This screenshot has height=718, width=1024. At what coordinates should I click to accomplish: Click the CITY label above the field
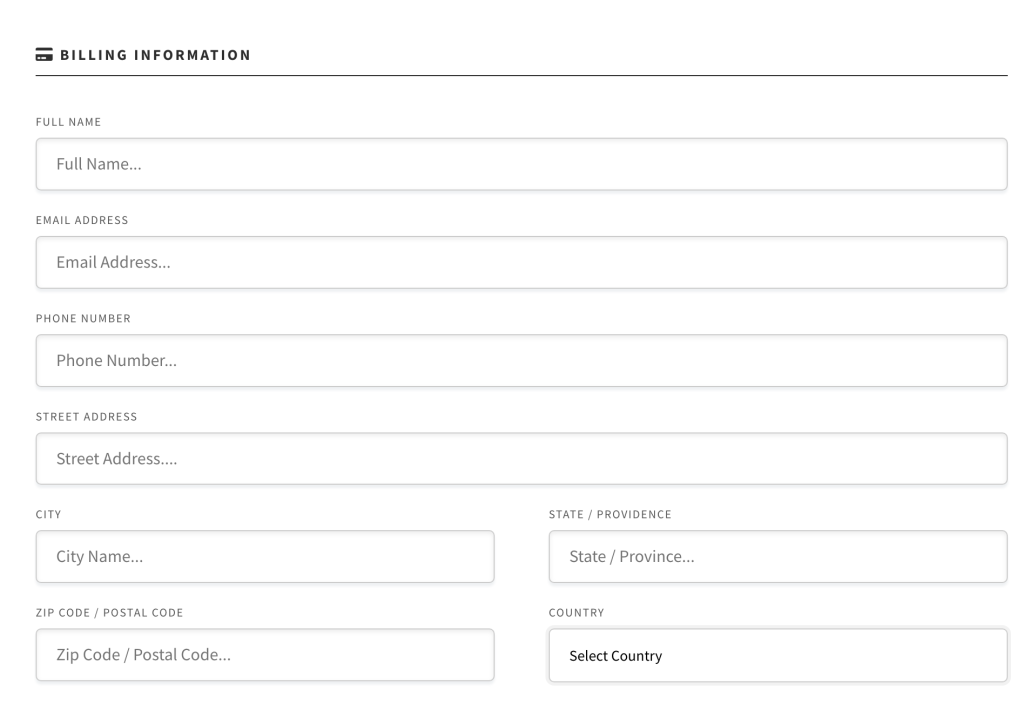pos(48,515)
